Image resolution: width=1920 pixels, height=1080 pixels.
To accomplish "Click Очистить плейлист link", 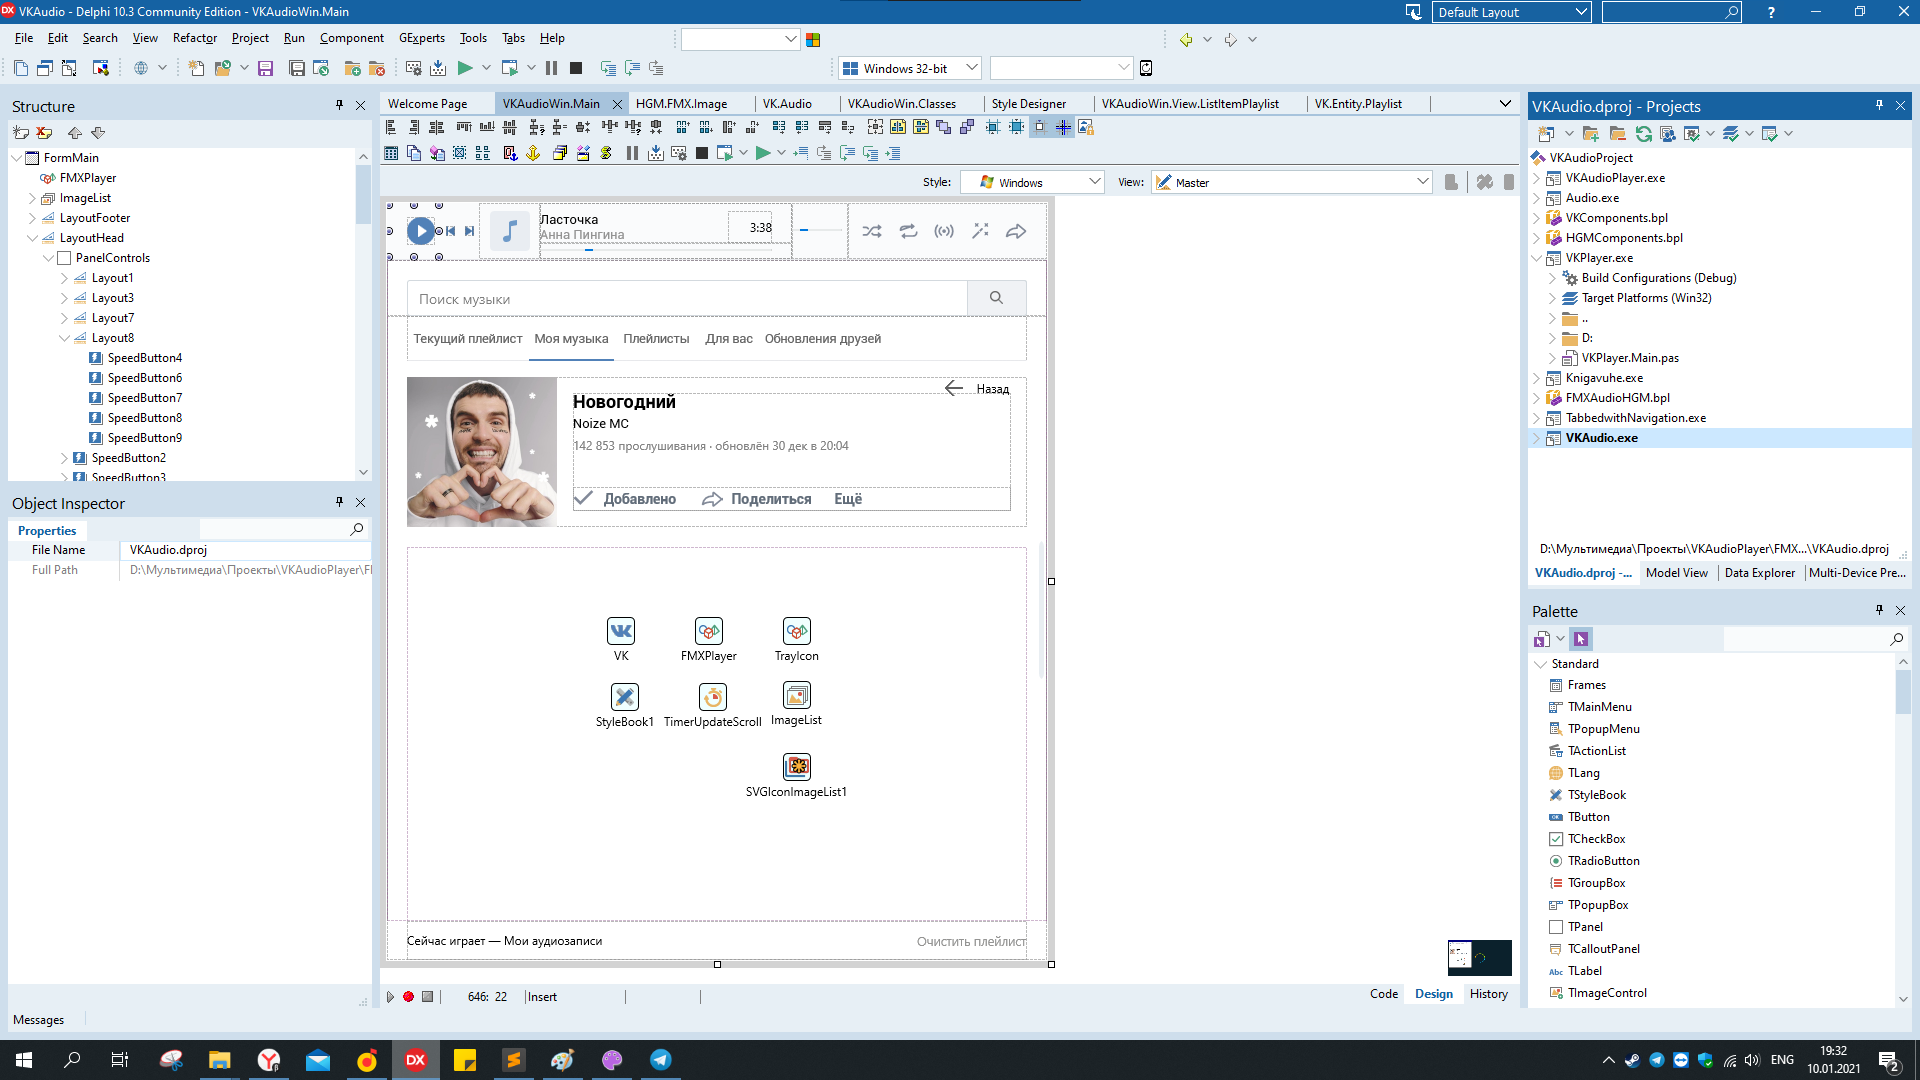I will click(971, 941).
